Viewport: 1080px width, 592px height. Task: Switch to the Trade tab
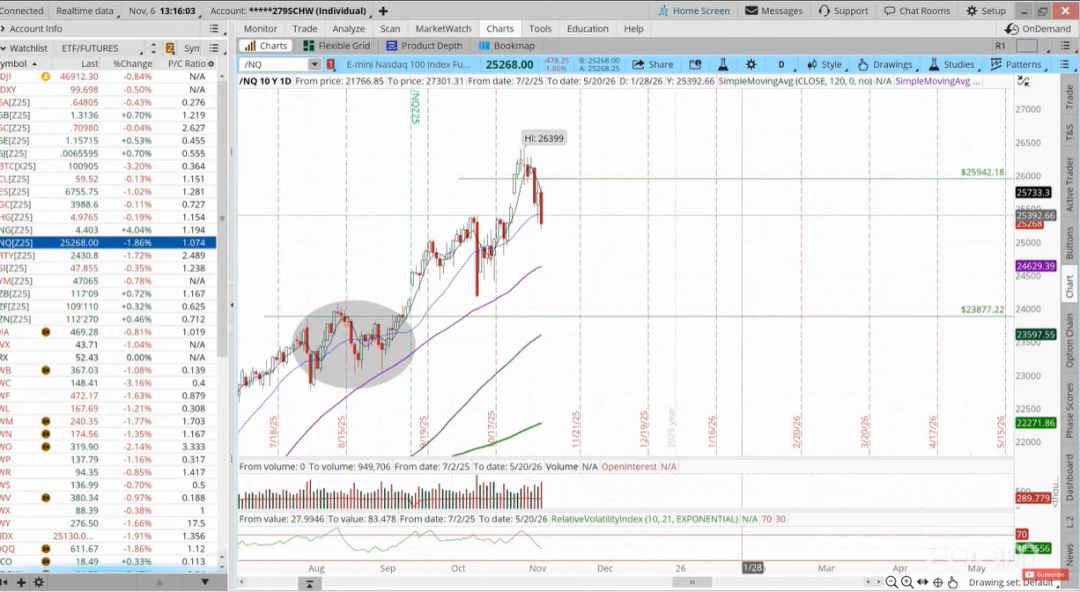coord(304,29)
